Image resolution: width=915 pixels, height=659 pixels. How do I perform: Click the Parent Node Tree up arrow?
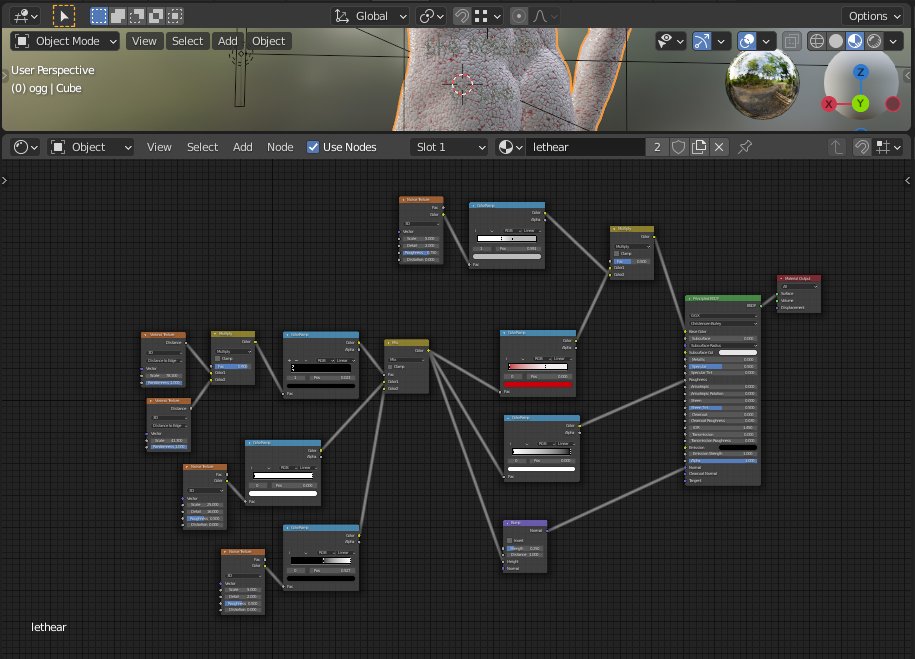tap(836, 147)
